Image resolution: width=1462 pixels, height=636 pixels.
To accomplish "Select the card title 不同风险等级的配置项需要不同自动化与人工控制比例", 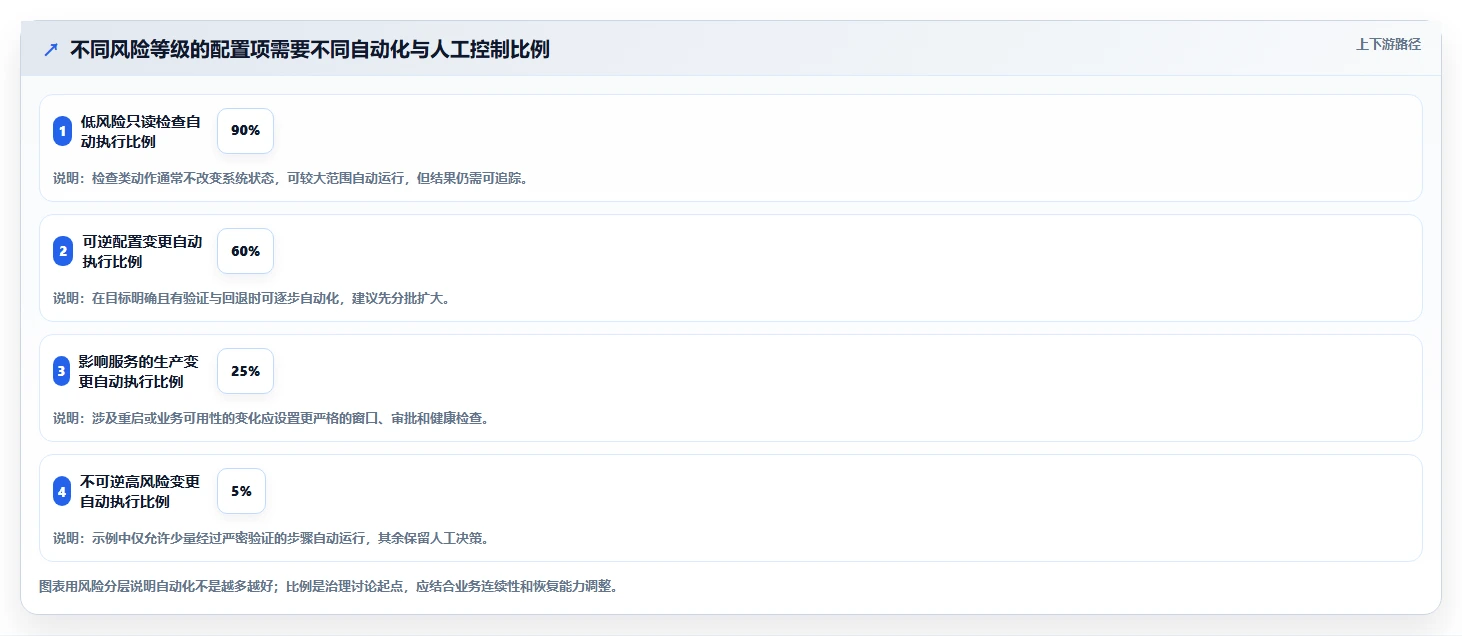I will [309, 50].
